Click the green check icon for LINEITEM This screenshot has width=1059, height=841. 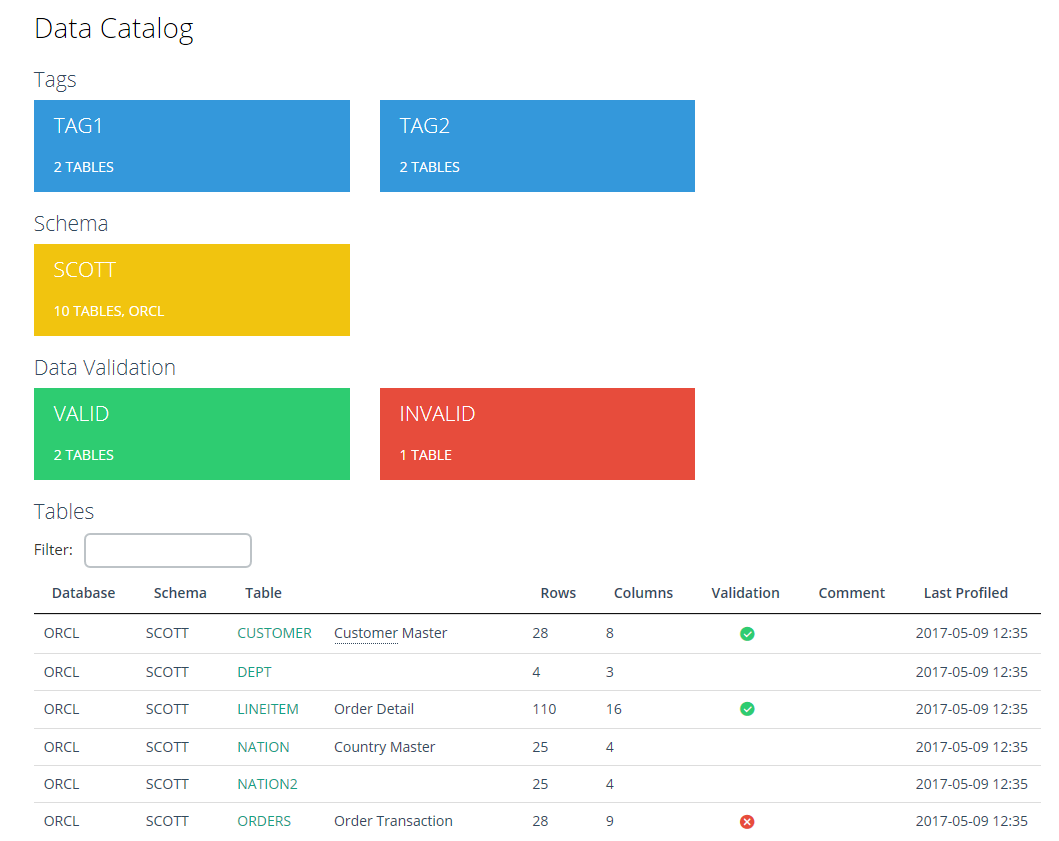pyautogui.click(x=747, y=709)
